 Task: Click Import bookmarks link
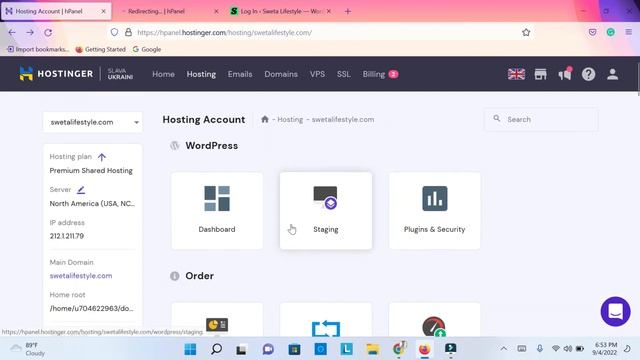[38, 49]
